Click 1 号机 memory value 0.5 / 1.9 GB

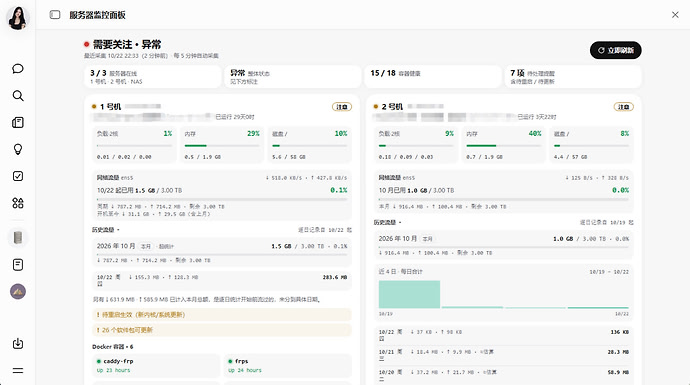coord(202,157)
